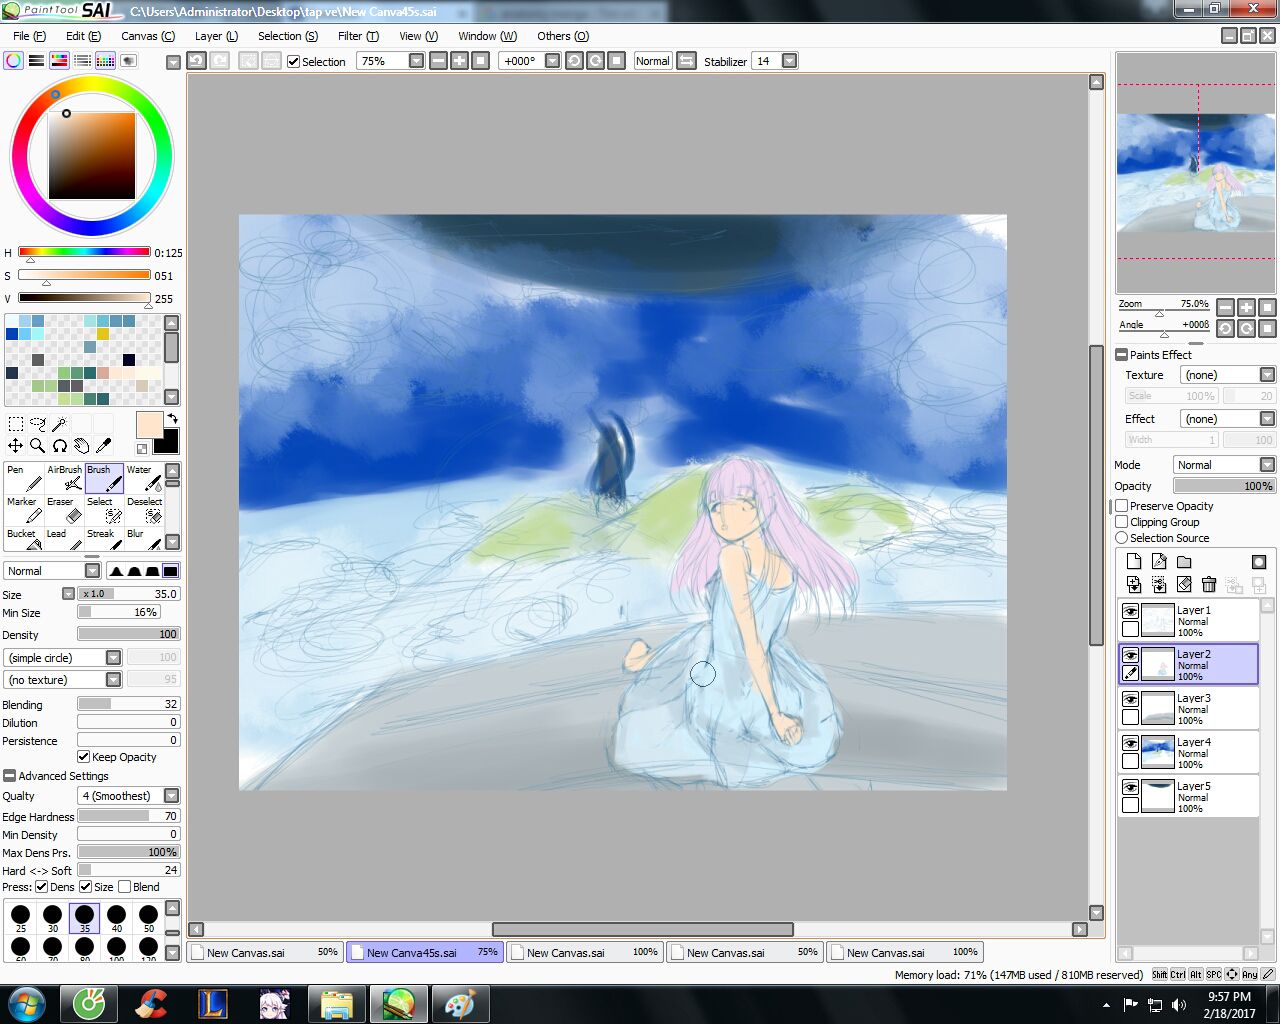Clear the layer with eraser icon

click(x=1184, y=584)
